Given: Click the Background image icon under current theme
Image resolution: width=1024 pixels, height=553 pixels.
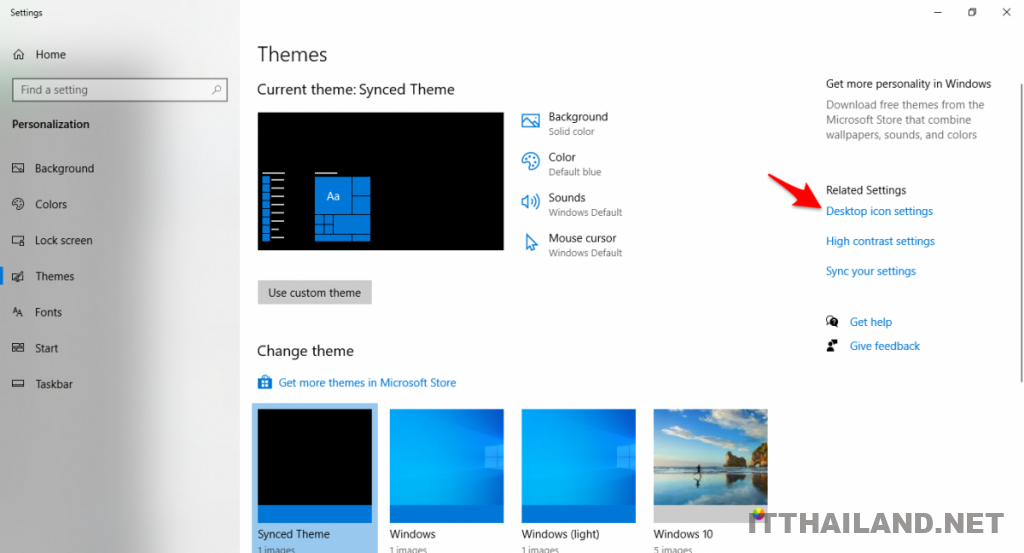Looking at the screenshot, I should pyautogui.click(x=530, y=121).
